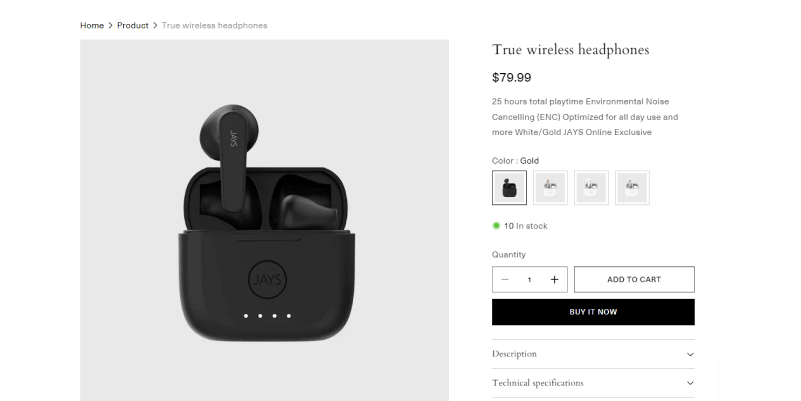Click the green in-stock indicator dot
Viewport: 801px width, 401px height.
[x=496, y=226]
